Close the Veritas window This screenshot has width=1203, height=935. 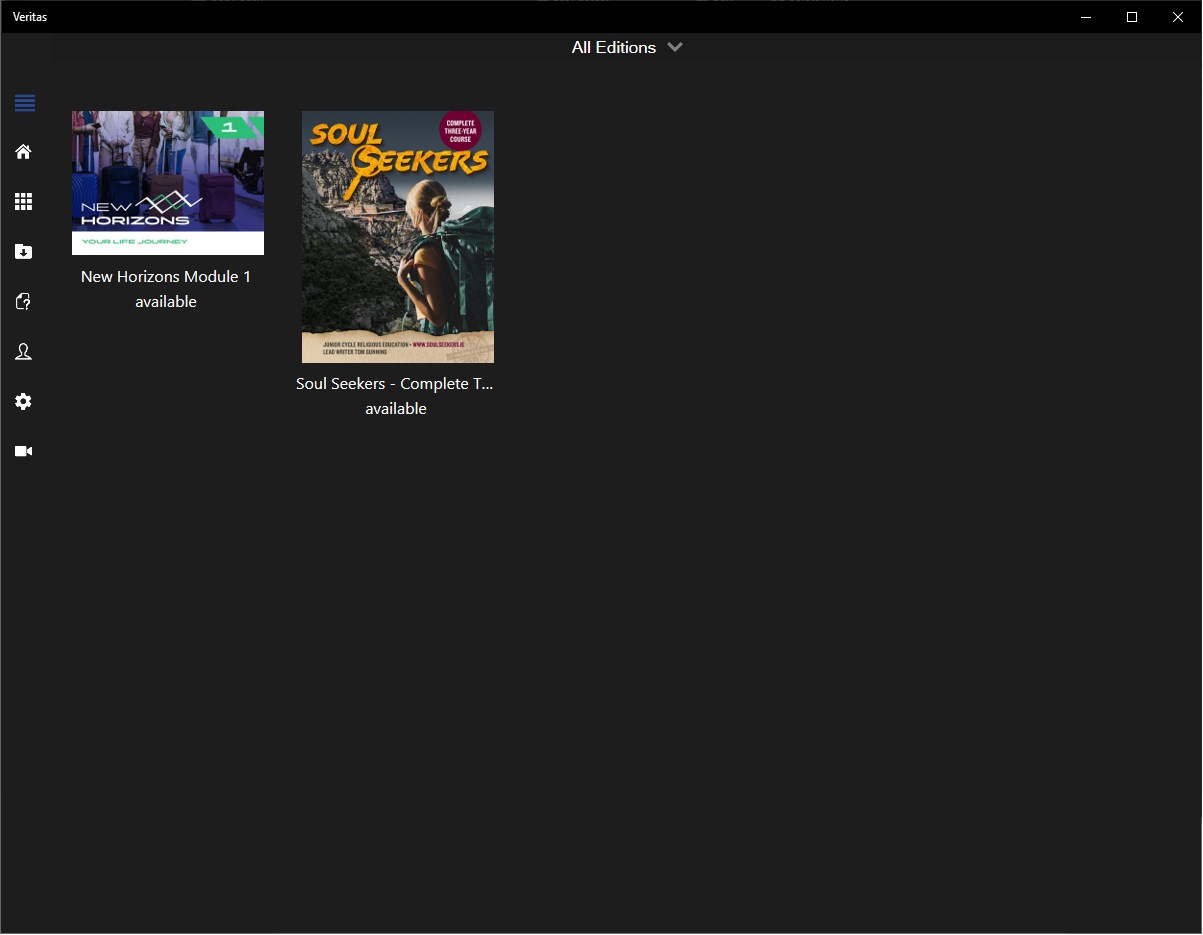coord(1178,17)
